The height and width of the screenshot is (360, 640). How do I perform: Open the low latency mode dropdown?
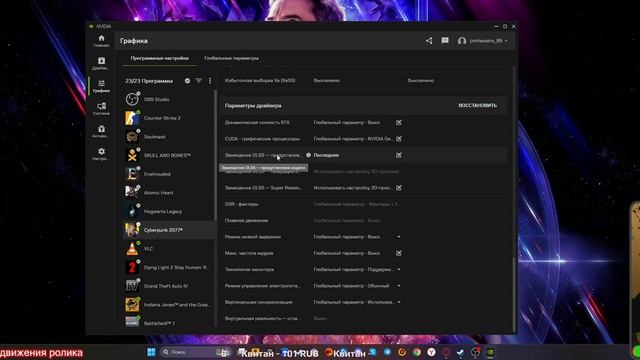[398, 237]
